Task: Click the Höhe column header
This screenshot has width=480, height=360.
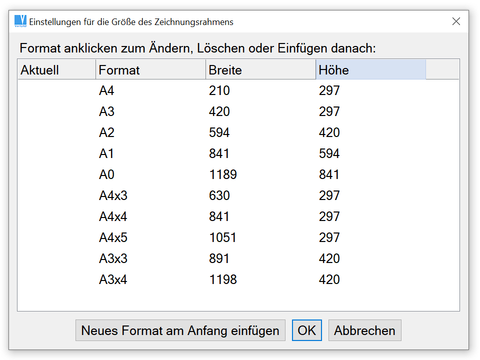Action: [371, 70]
